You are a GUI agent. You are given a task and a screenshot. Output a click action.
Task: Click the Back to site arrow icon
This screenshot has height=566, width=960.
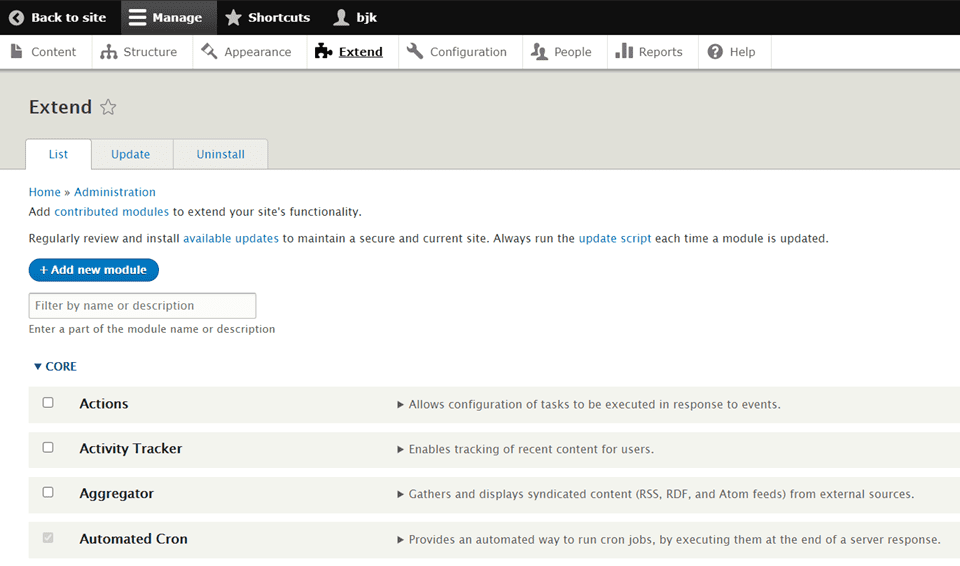[17, 17]
